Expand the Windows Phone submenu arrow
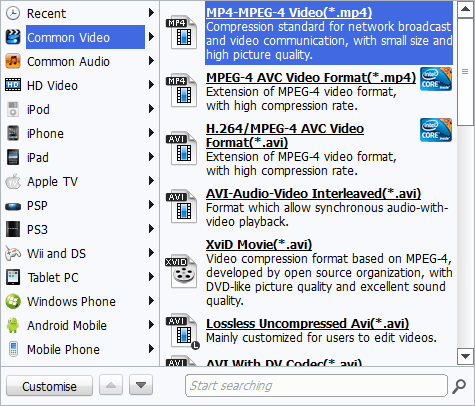Image resolution: width=475 pixels, height=406 pixels. pos(151,301)
